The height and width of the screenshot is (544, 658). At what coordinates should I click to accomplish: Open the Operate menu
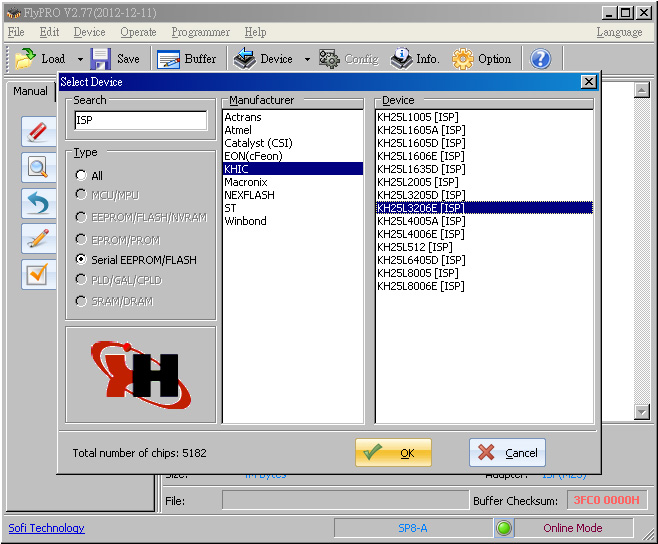pos(138,32)
